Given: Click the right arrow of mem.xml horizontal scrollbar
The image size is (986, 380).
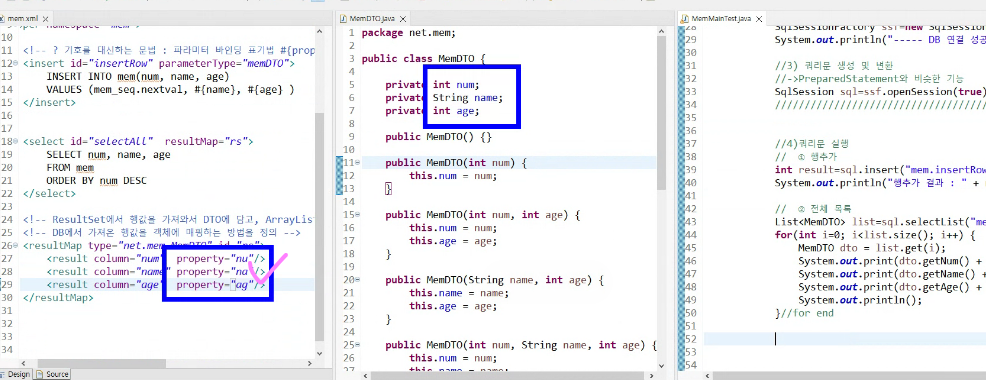Looking at the screenshot, I should [x=309, y=364].
